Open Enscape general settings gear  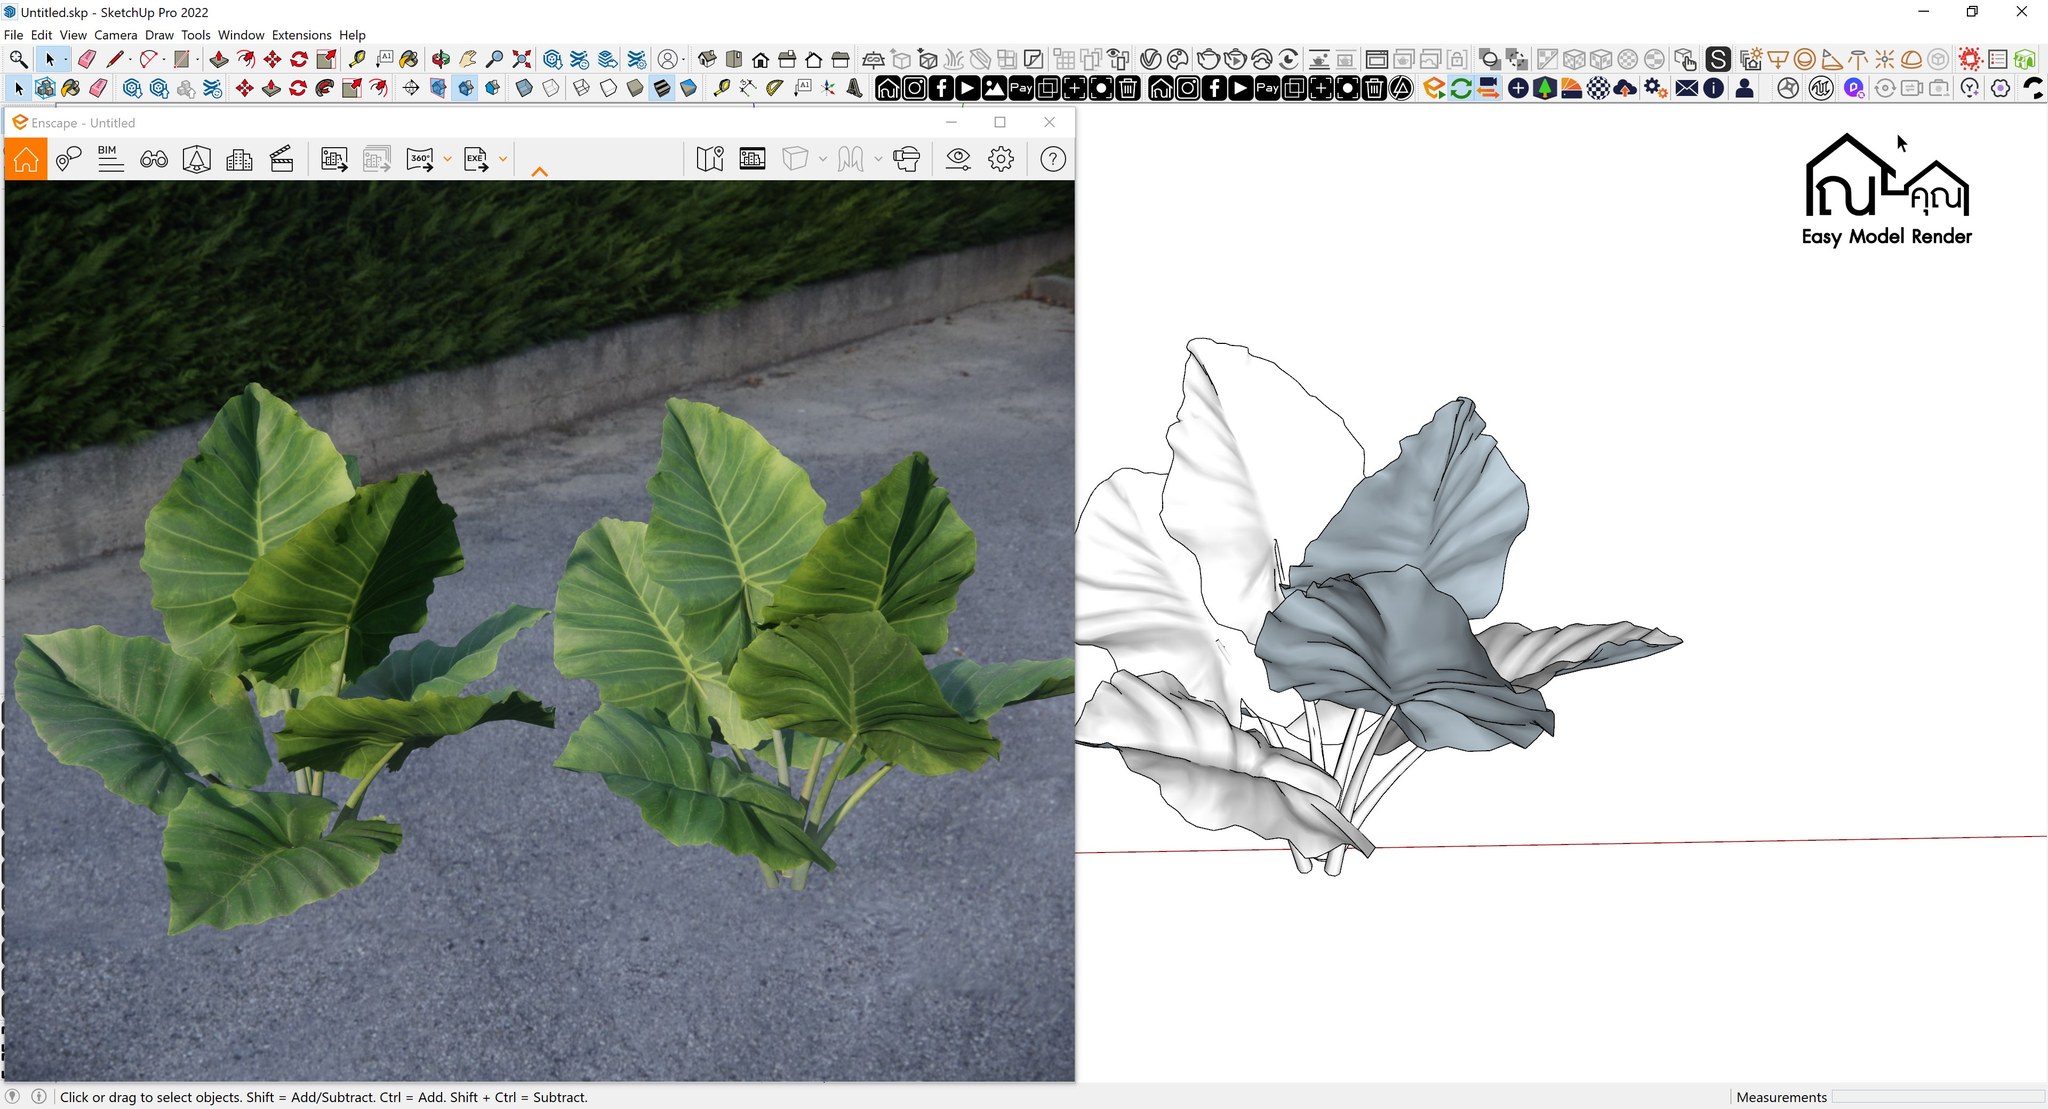[x=1001, y=159]
